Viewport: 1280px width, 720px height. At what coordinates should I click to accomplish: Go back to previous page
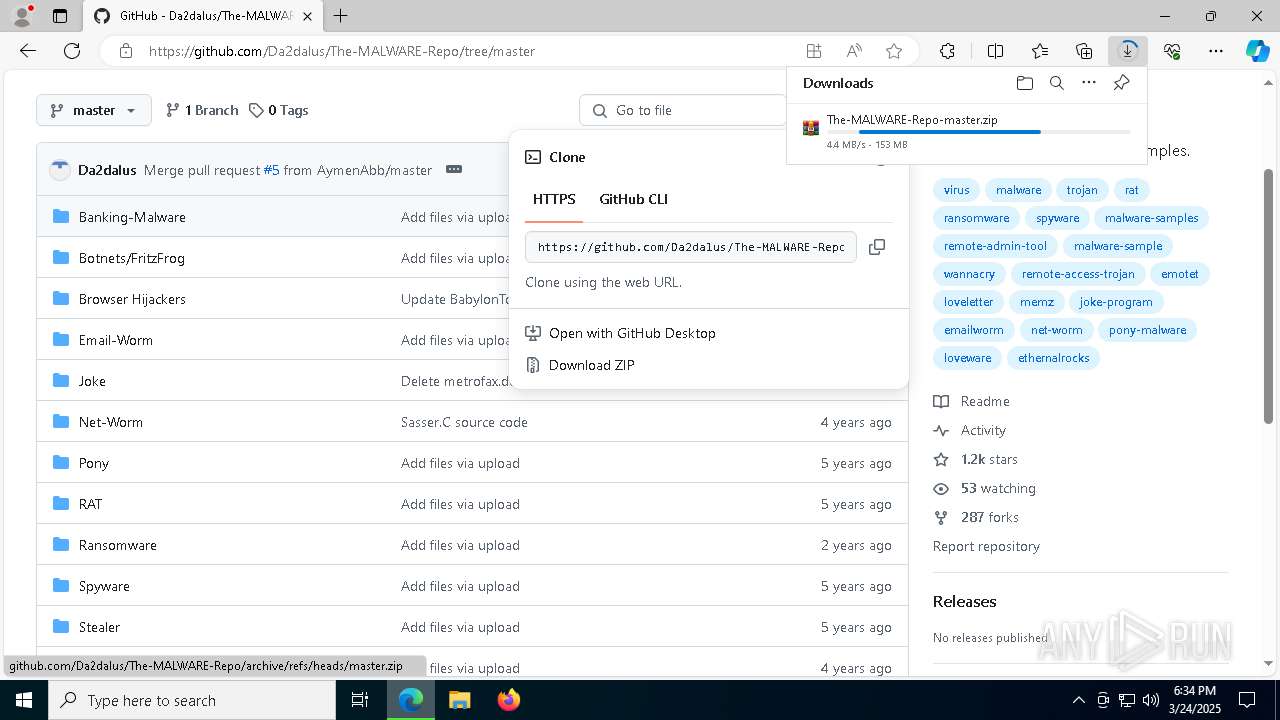tap(28, 51)
